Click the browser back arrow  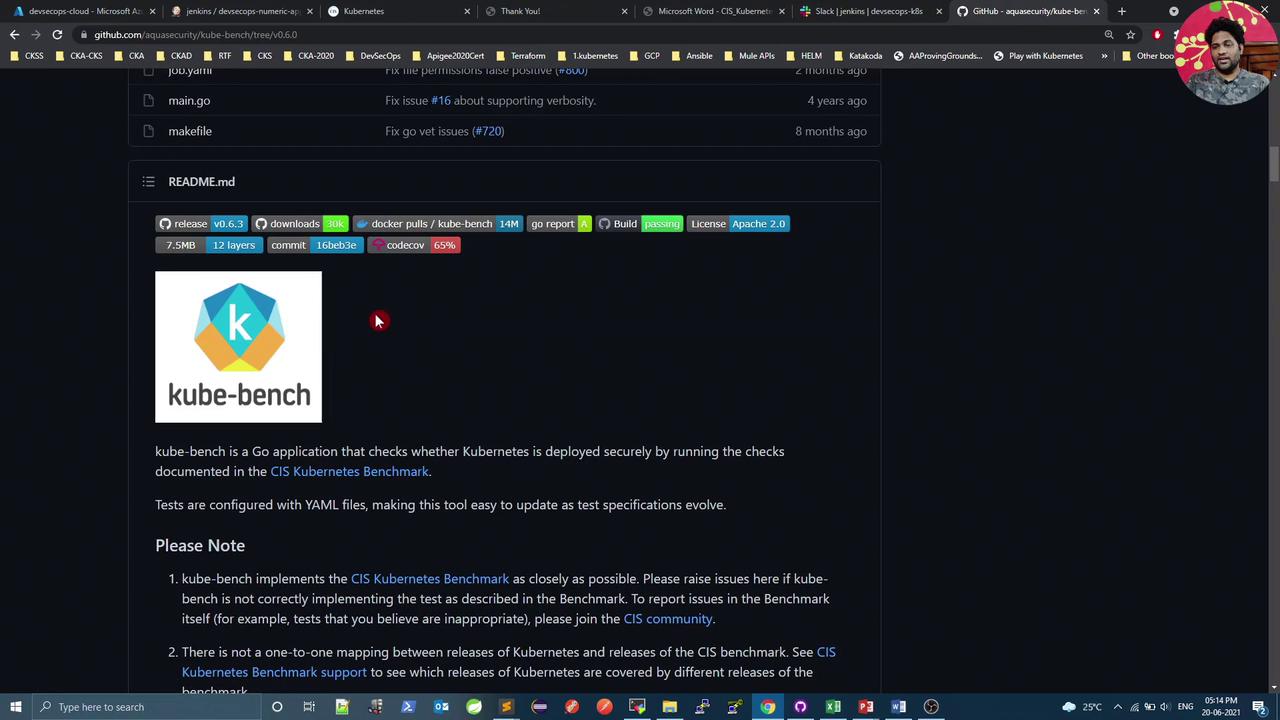[x=14, y=34]
